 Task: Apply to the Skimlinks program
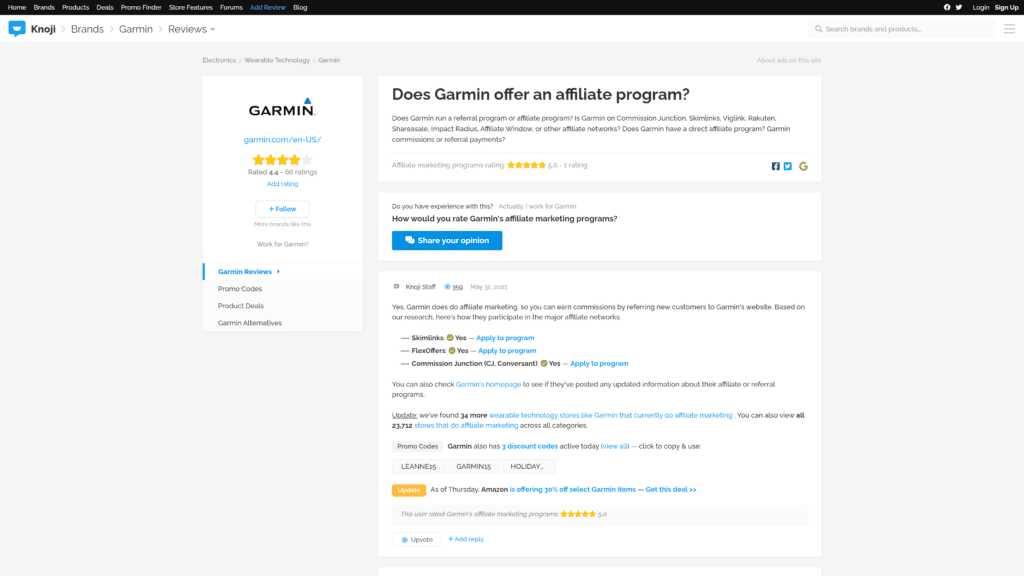tap(505, 338)
